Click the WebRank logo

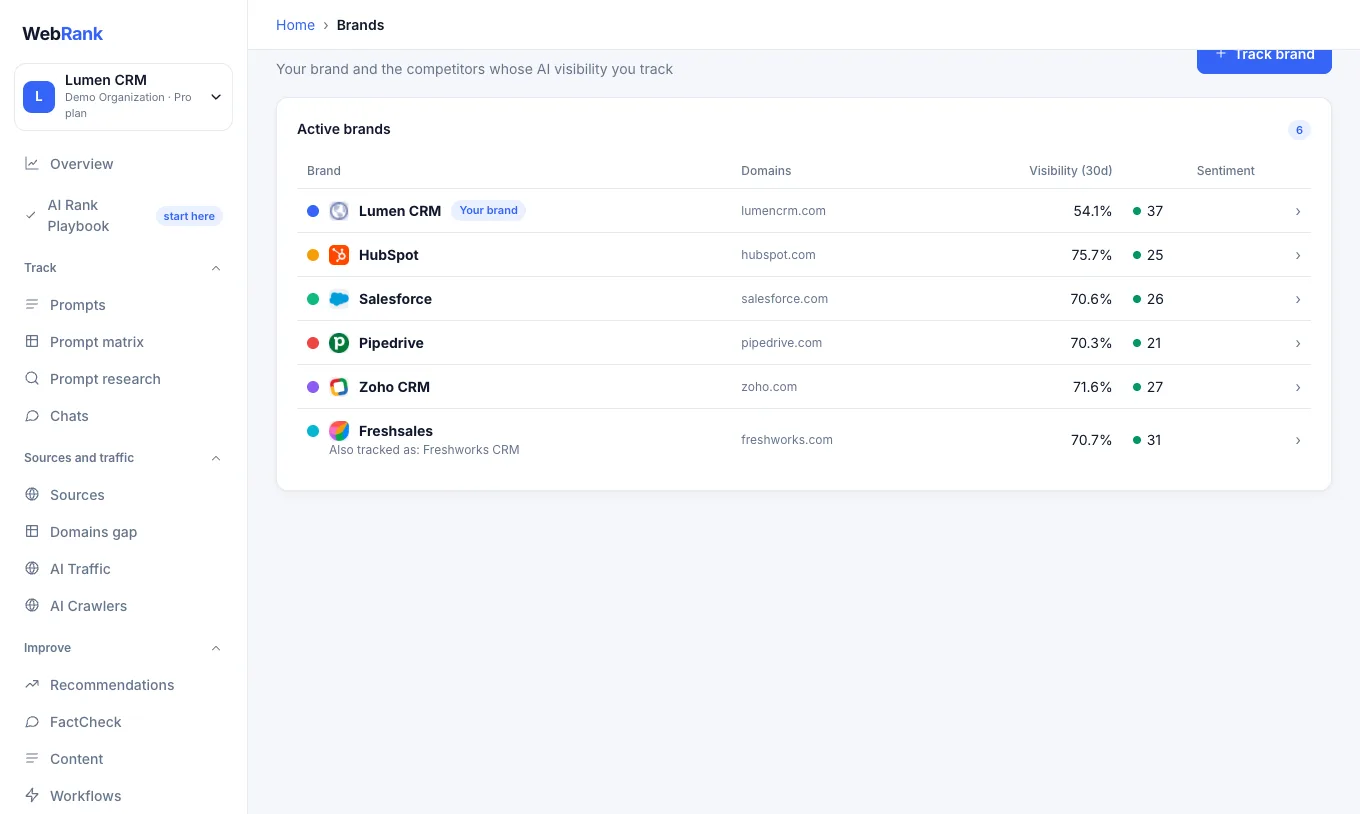point(63,33)
